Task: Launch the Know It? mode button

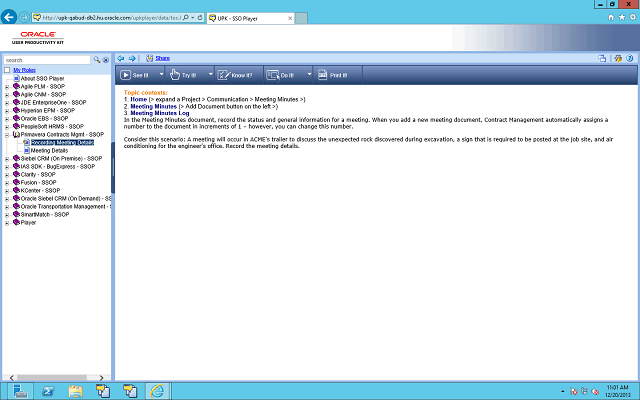Action: (238, 75)
